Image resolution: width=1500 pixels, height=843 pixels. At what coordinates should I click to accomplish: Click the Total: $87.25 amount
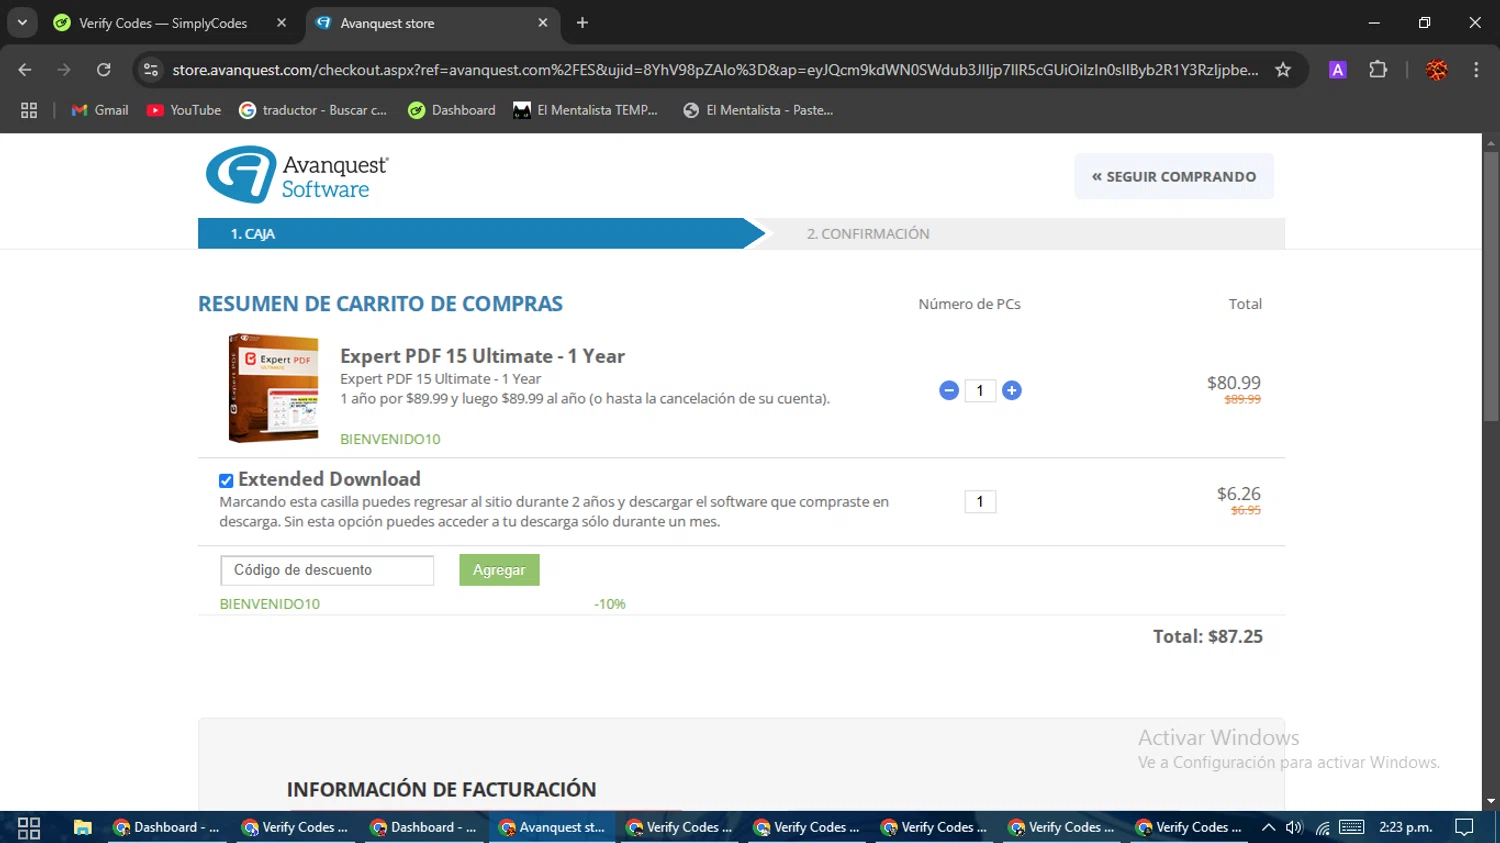click(x=1208, y=636)
